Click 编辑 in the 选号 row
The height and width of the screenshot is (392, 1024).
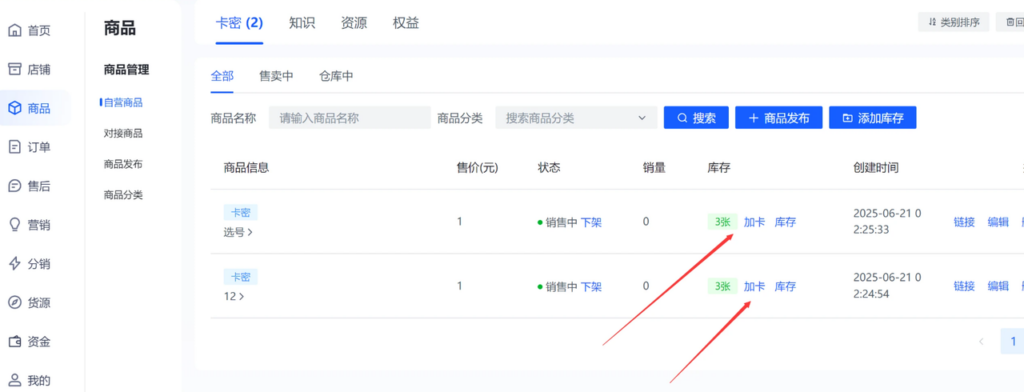click(x=999, y=222)
